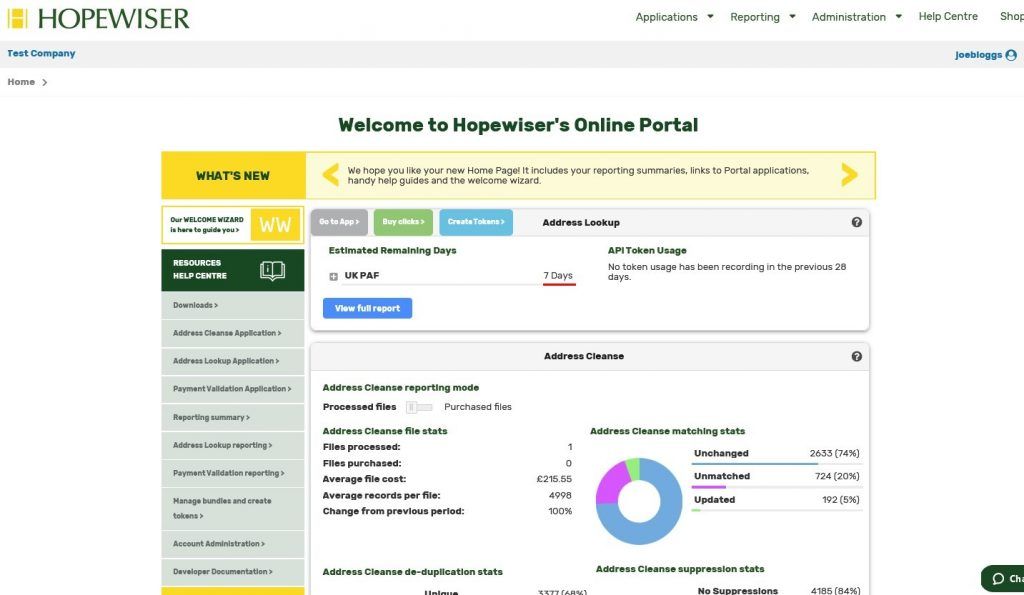Image resolution: width=1024 pixels, height=595 pixels.
Task: Open the chat widget
Action: coord(1003,578)
